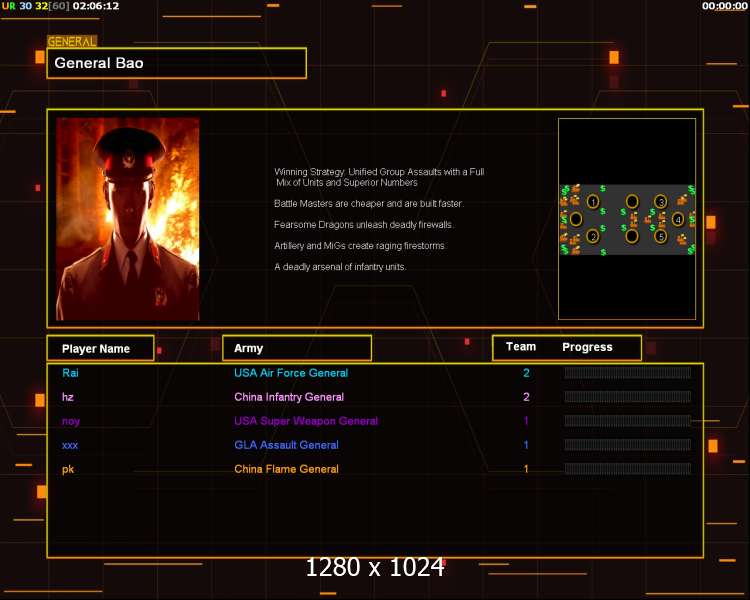Screen dimensions: 750x600
Task: Select player name noy
Action: (71, 422)
